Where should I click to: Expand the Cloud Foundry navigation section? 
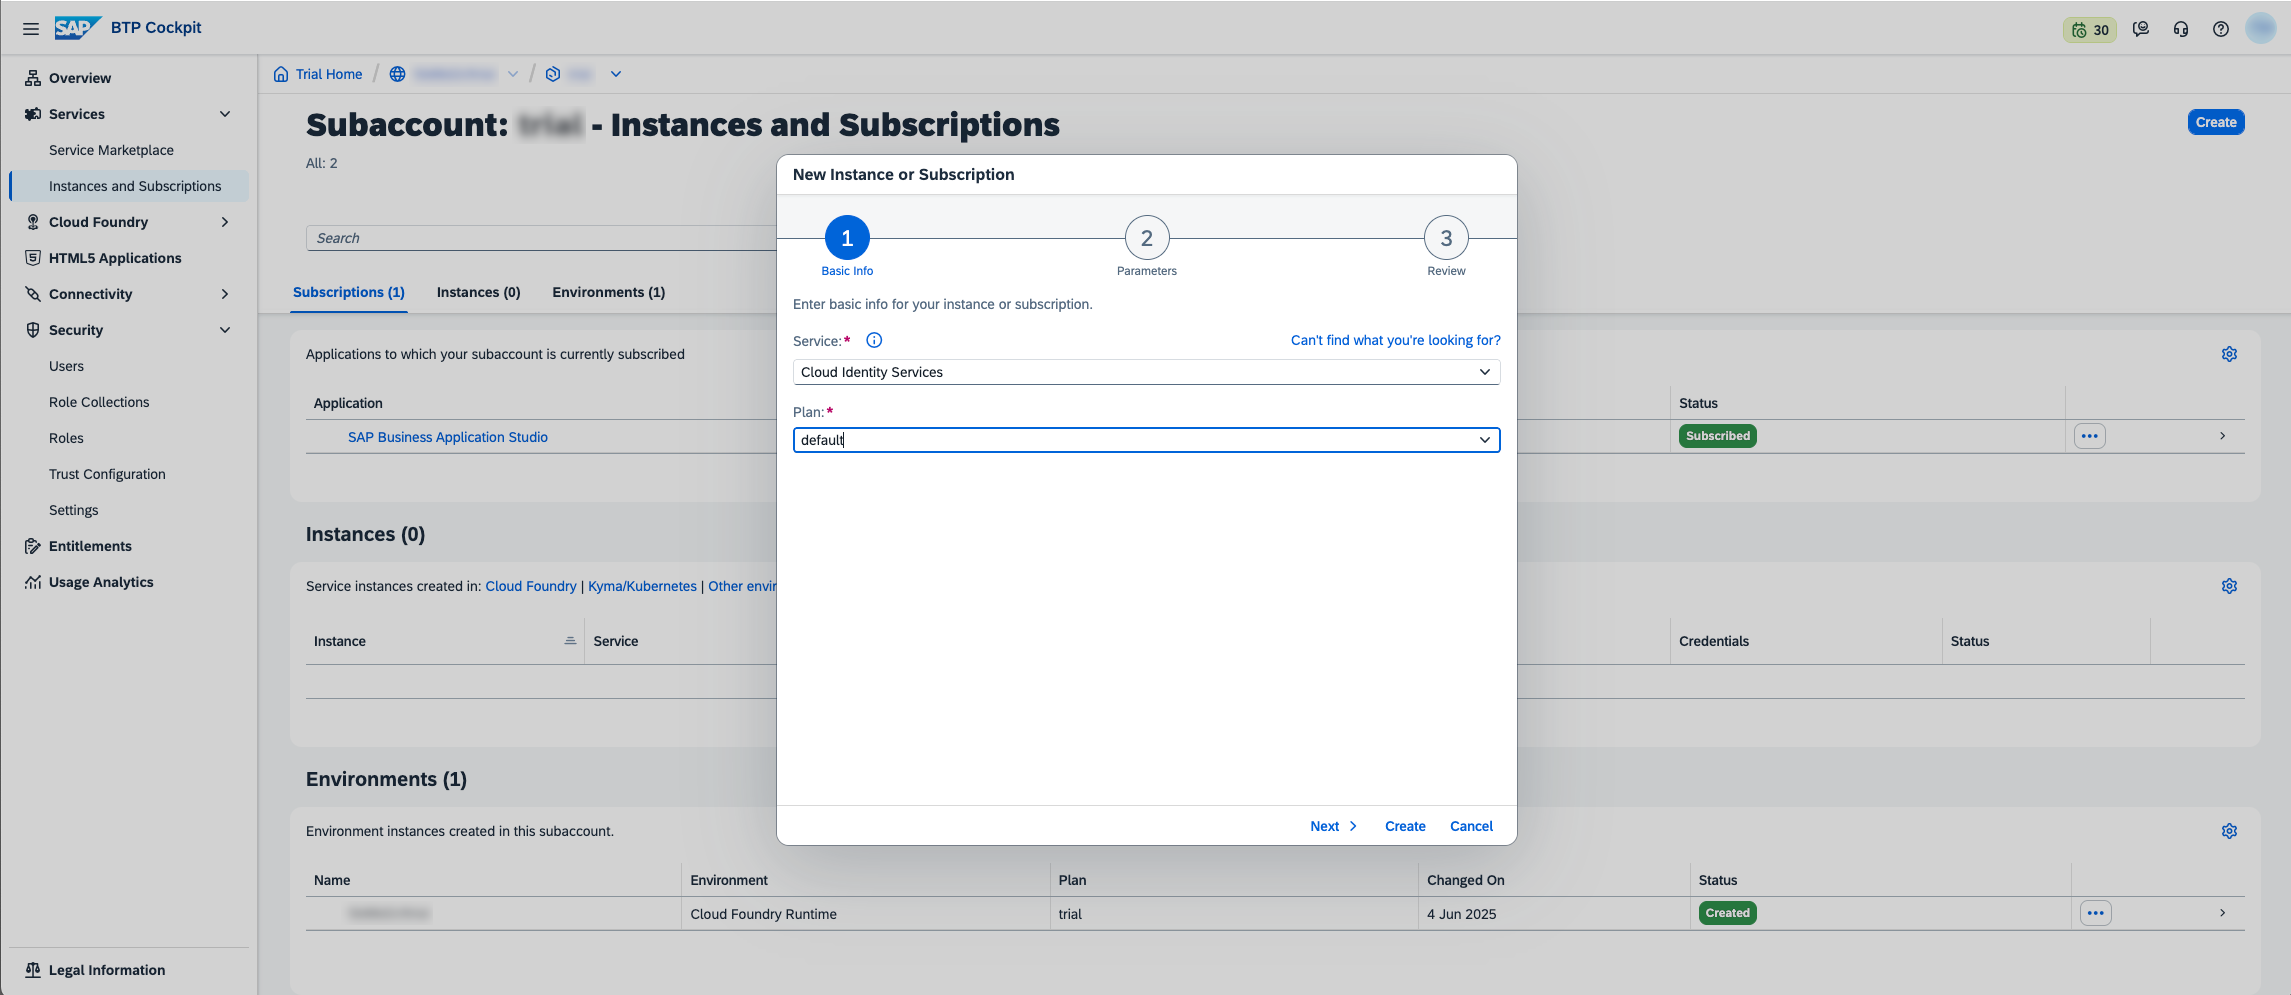tap(225, 222)
